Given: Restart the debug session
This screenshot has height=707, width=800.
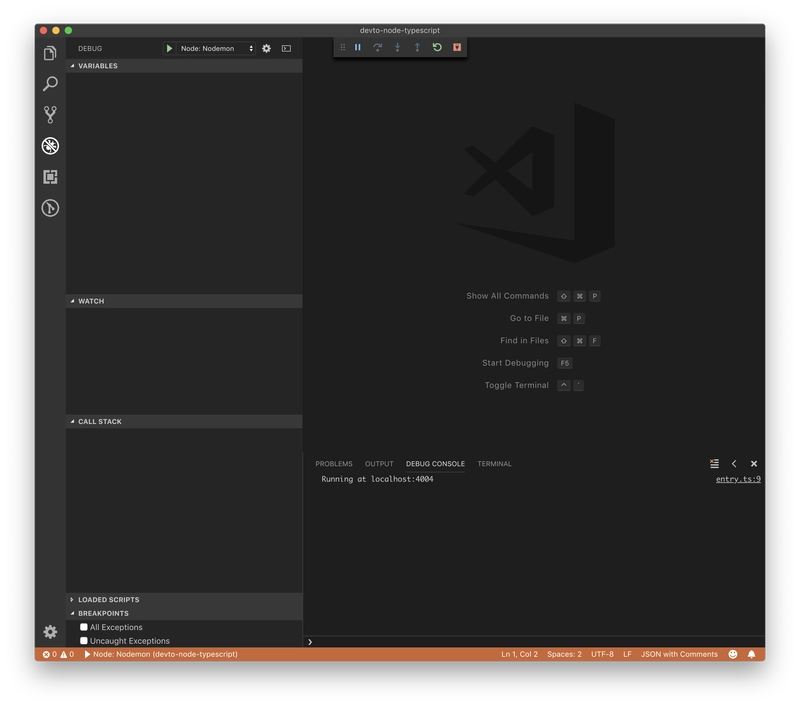Looking at the screenshot, I should [x=437, y=47].
